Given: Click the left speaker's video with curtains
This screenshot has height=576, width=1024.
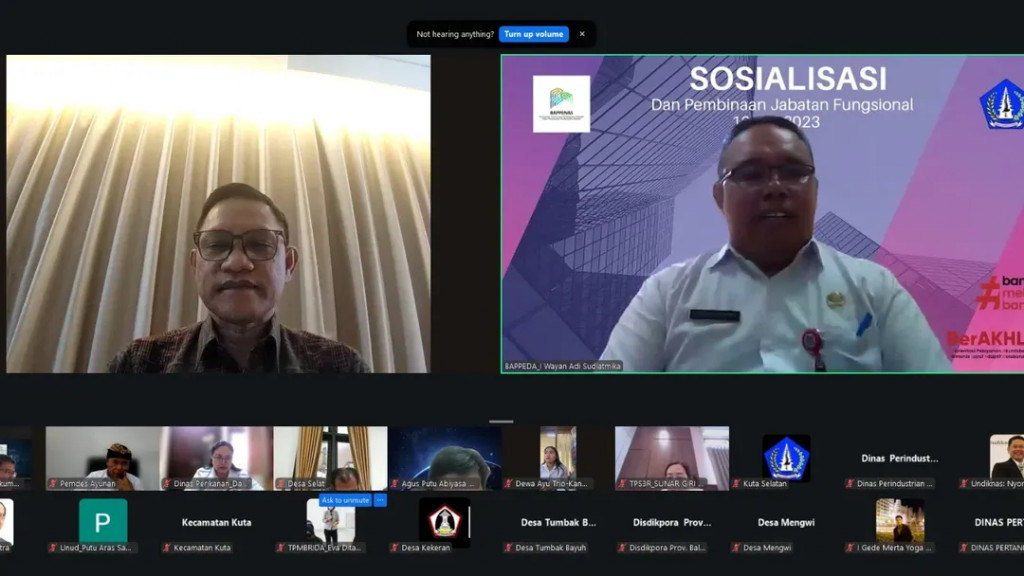Looking at the screenshot, I should (x=218, y=214).
